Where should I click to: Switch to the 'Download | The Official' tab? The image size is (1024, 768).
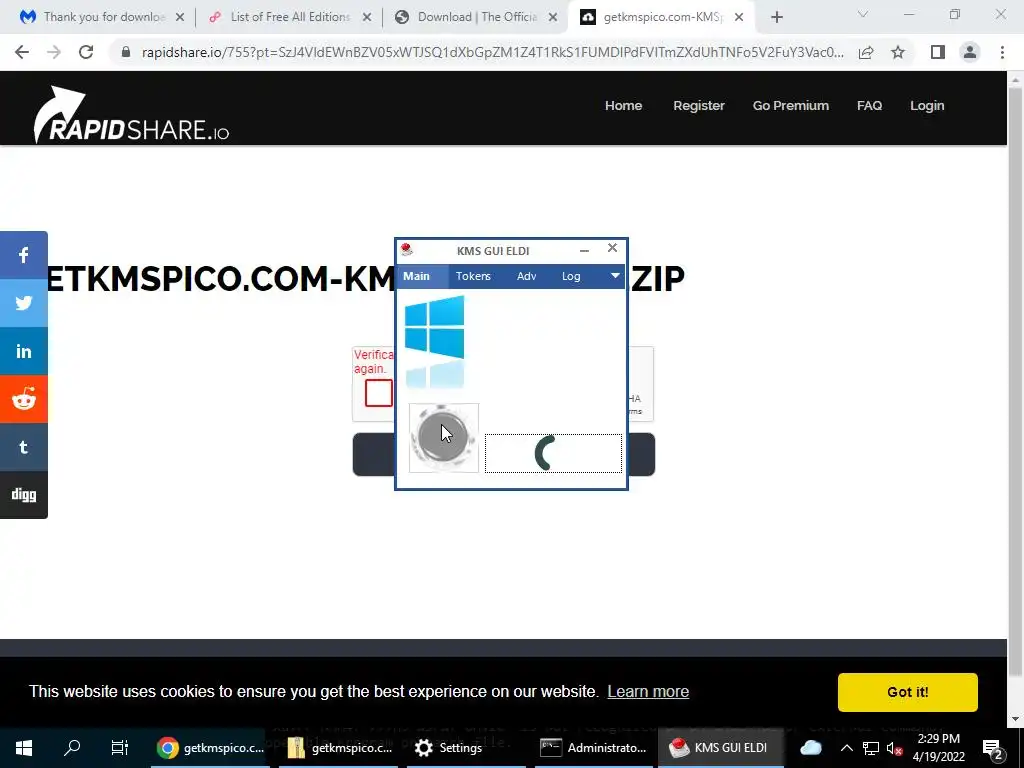tap(477, 17)
